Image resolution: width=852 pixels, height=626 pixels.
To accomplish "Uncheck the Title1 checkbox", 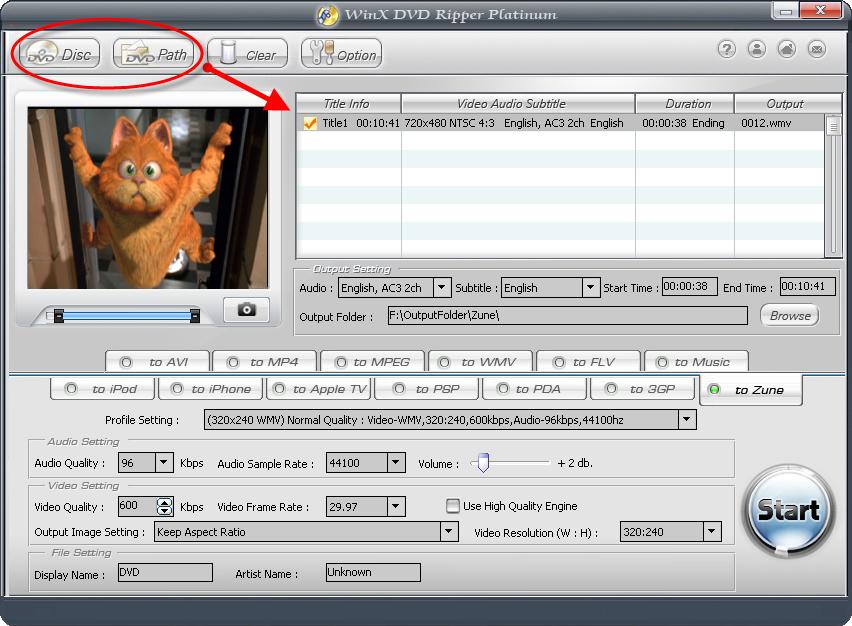I will [x=310, y=124].
